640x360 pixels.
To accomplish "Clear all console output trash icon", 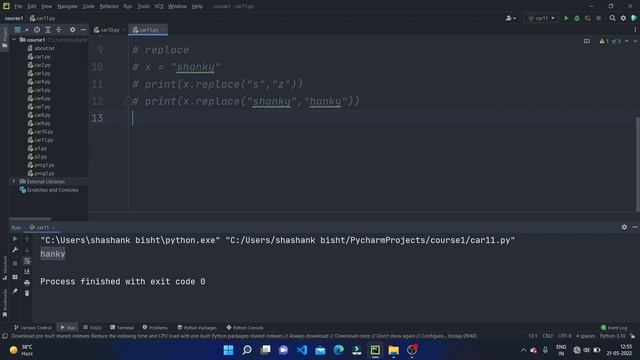I will click(27, 293).
